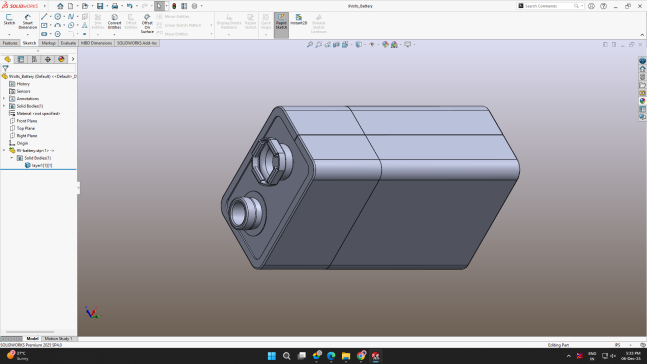Open the PropertyManager tab in the panel

click(21, 59)
